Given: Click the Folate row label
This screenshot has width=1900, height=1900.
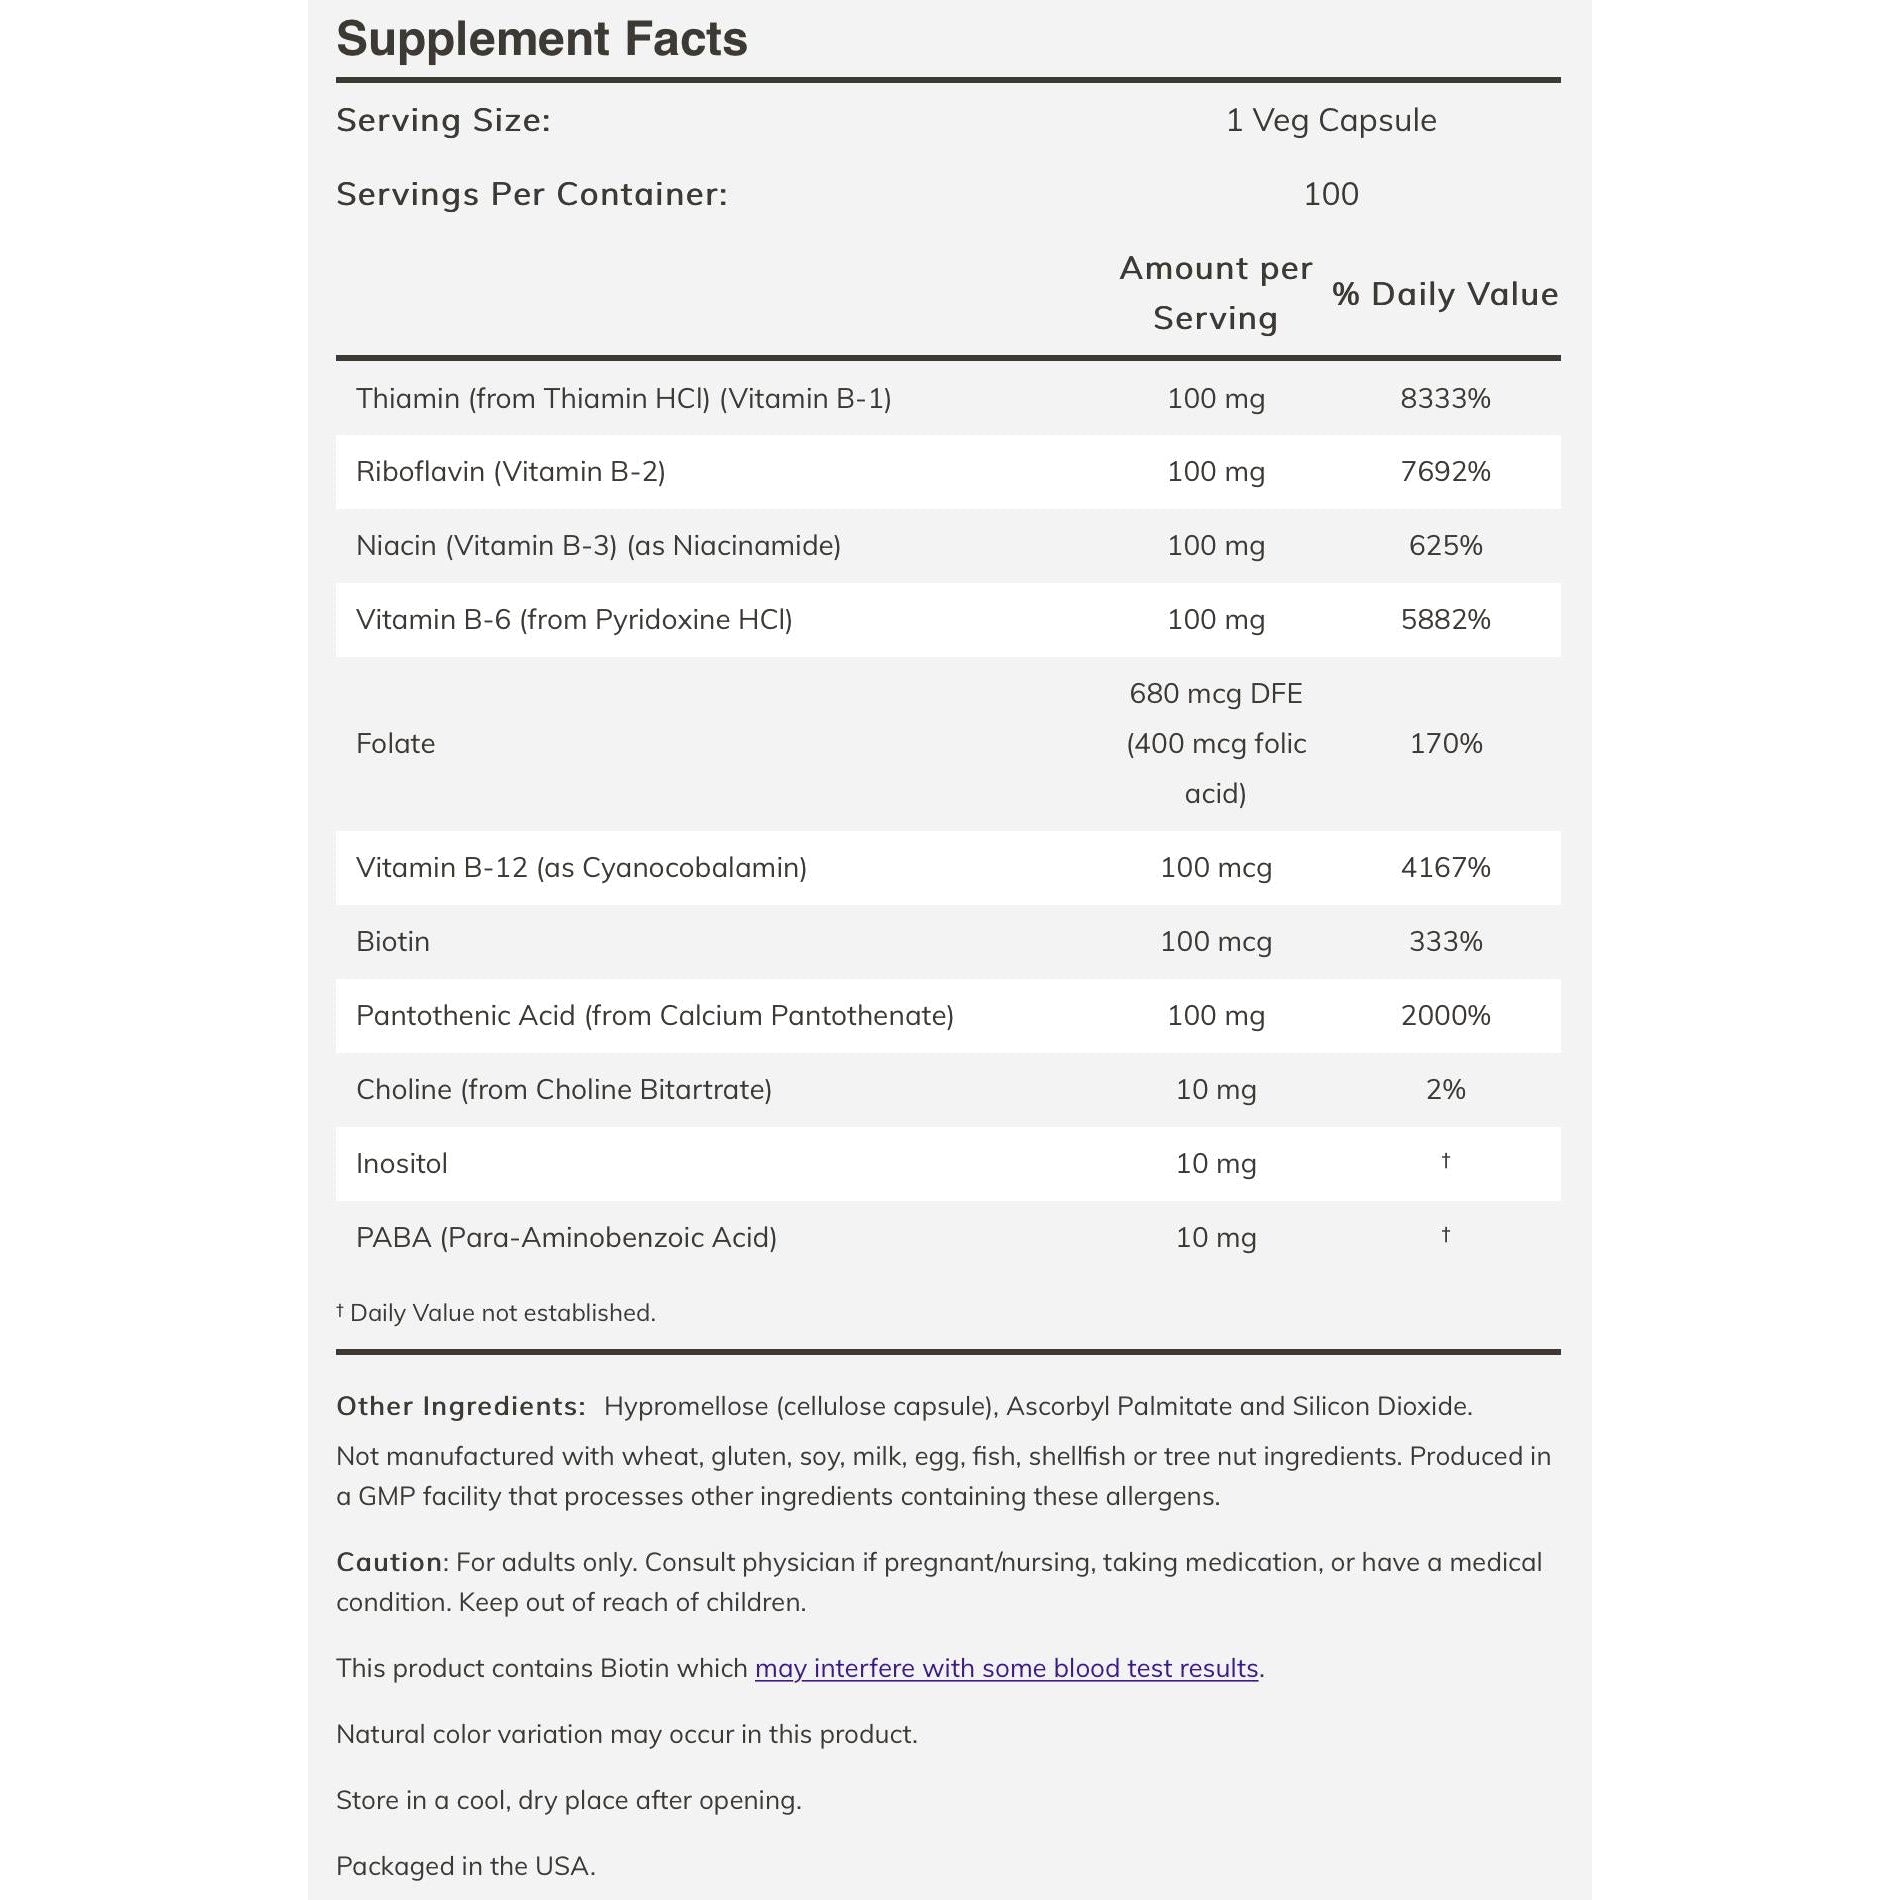Looking at the screenshot, I should coord(395,744).
